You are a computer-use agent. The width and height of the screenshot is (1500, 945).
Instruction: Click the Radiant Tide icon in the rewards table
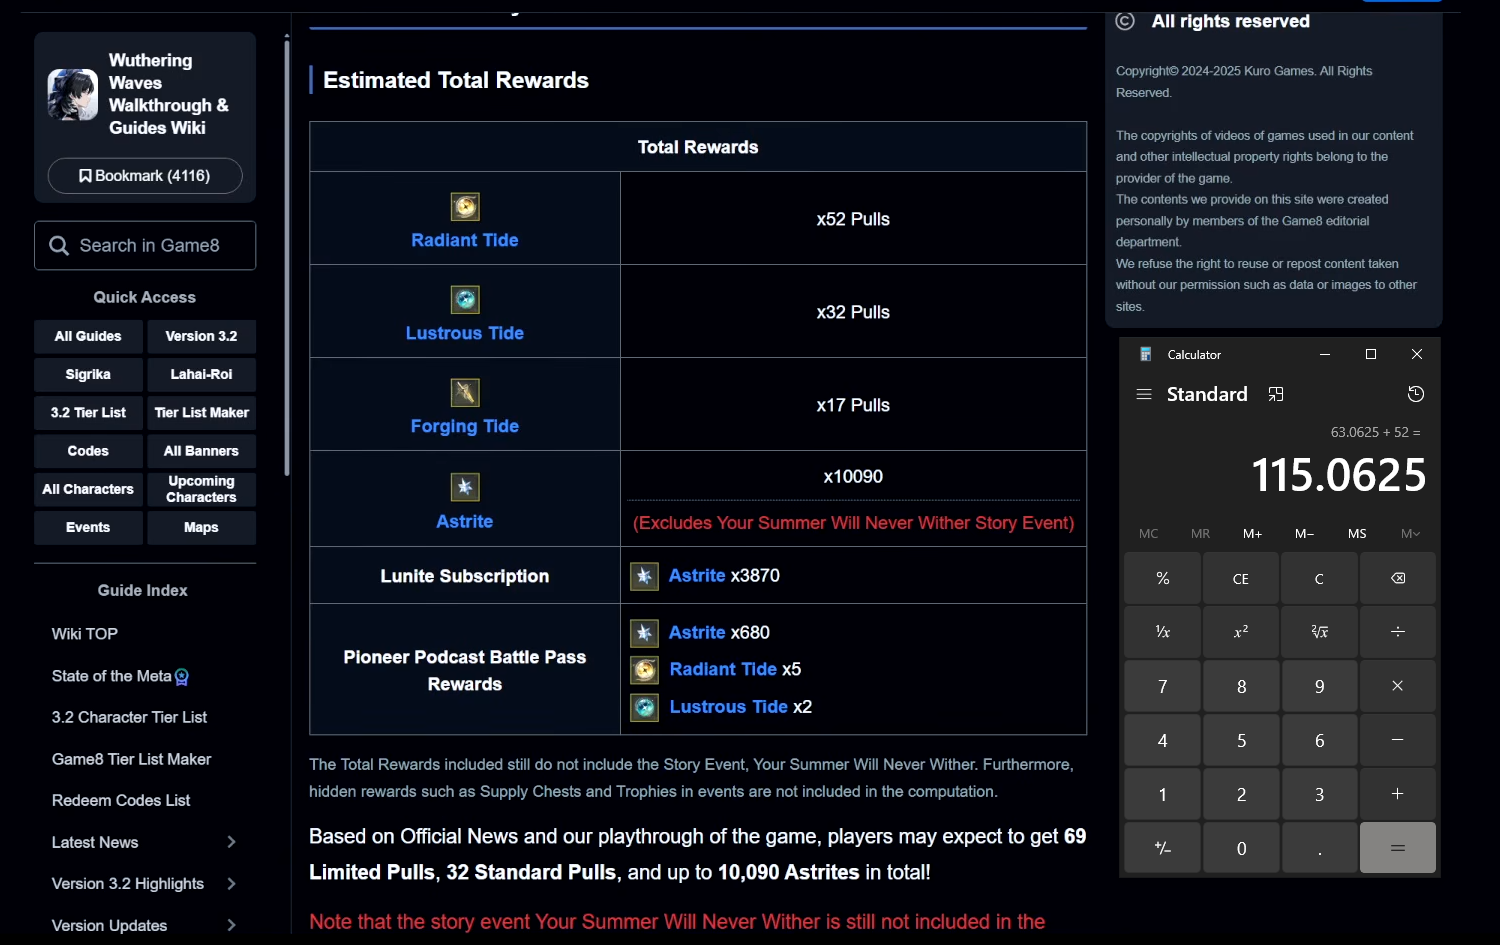[465, 207]
